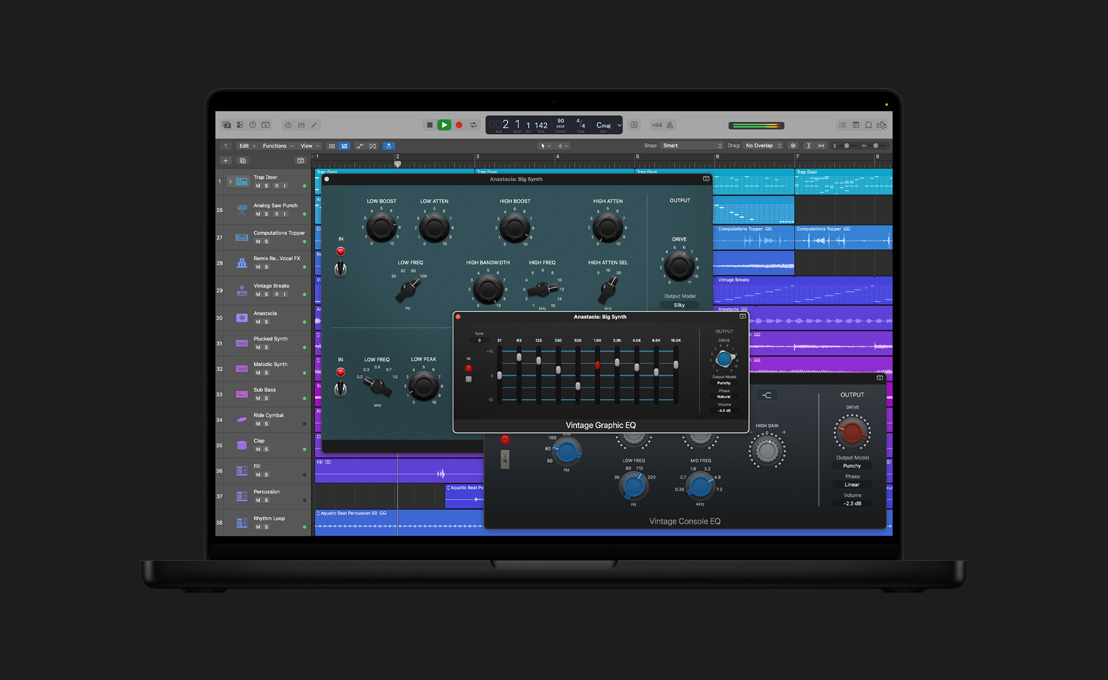Click the Punchy output model in Vintage Console EQ
Image resolution: width=1108 pixels, height=680 pixels.
point(852,465)
